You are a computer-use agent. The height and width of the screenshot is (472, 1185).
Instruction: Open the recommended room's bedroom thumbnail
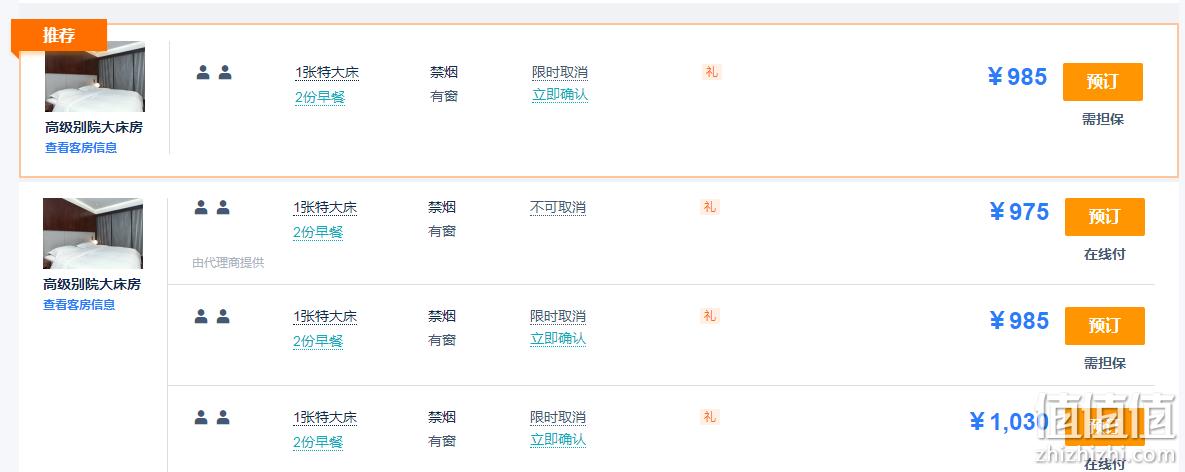coord(94,76)
